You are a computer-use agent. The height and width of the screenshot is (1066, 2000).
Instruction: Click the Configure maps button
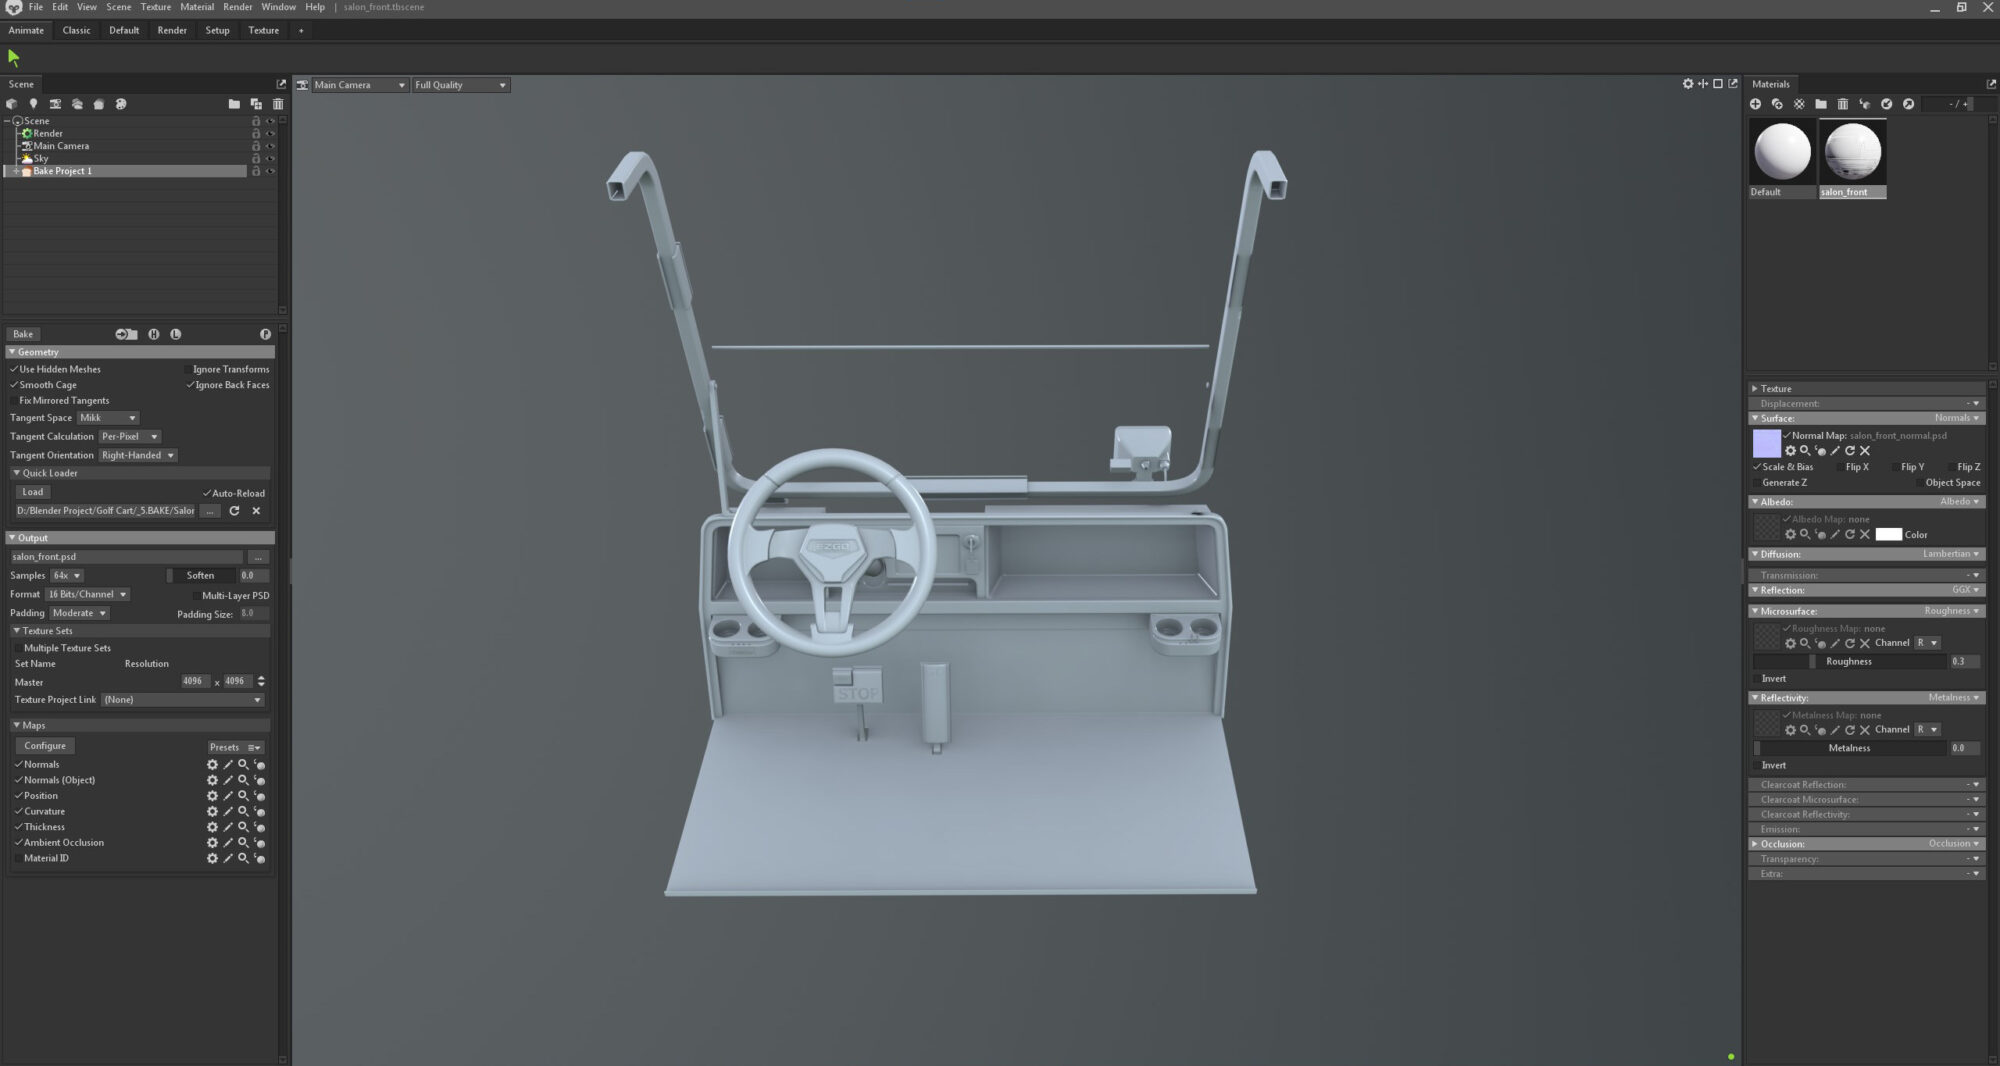click(x=45, y=746)
